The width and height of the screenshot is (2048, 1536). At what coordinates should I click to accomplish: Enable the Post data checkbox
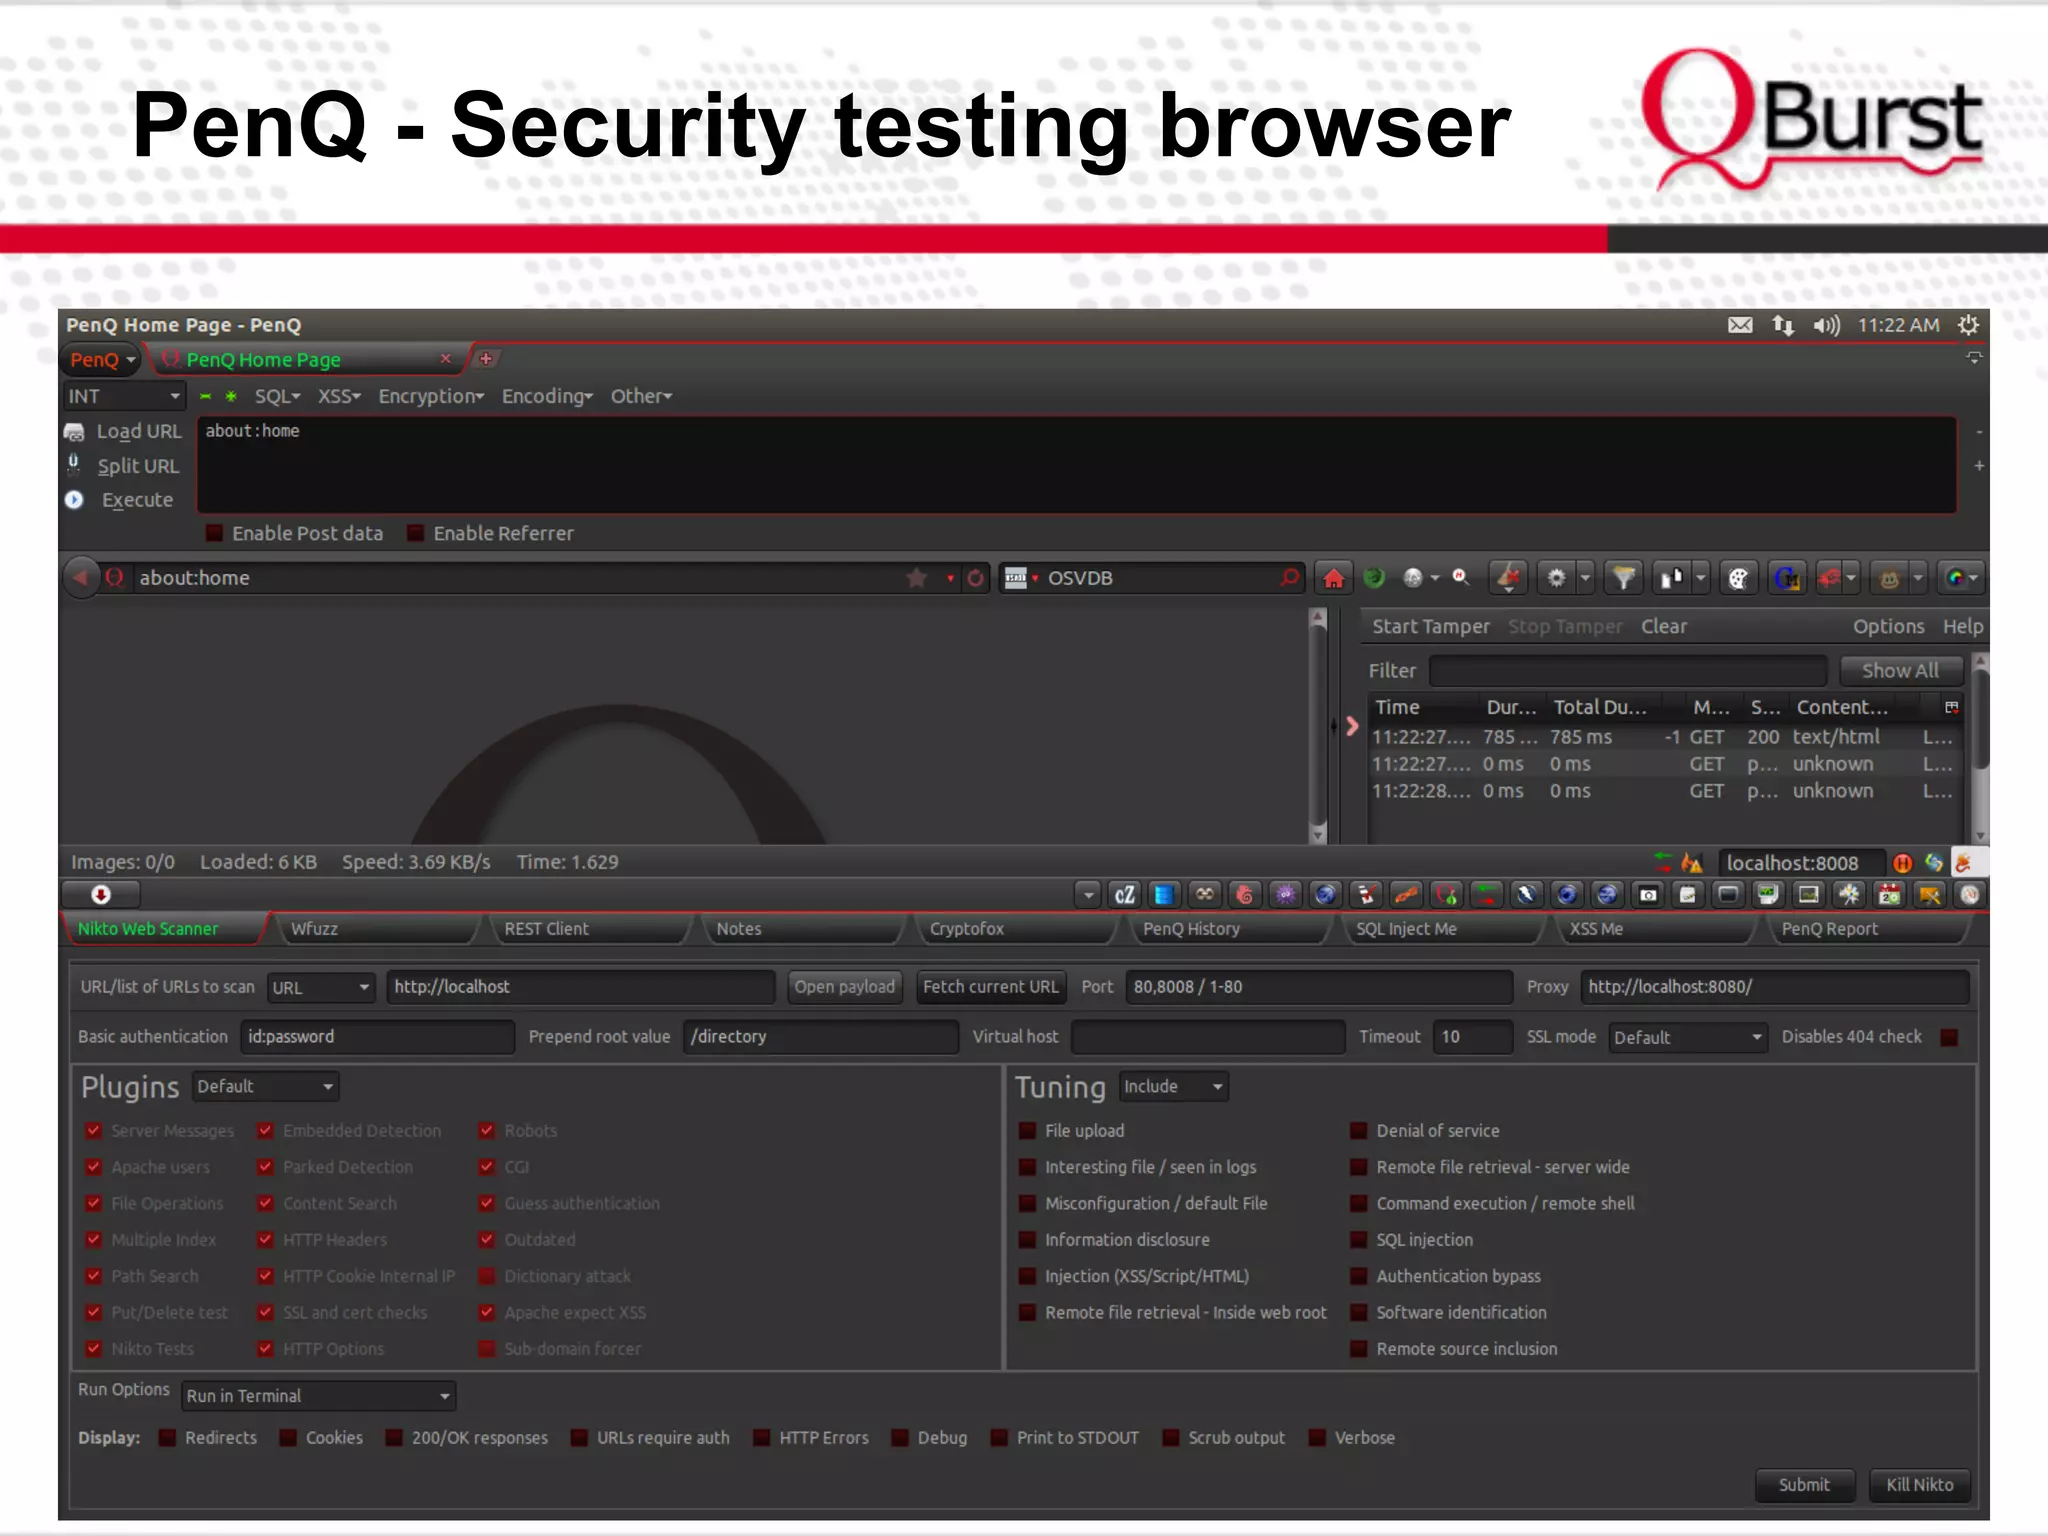tap(214, 534)
